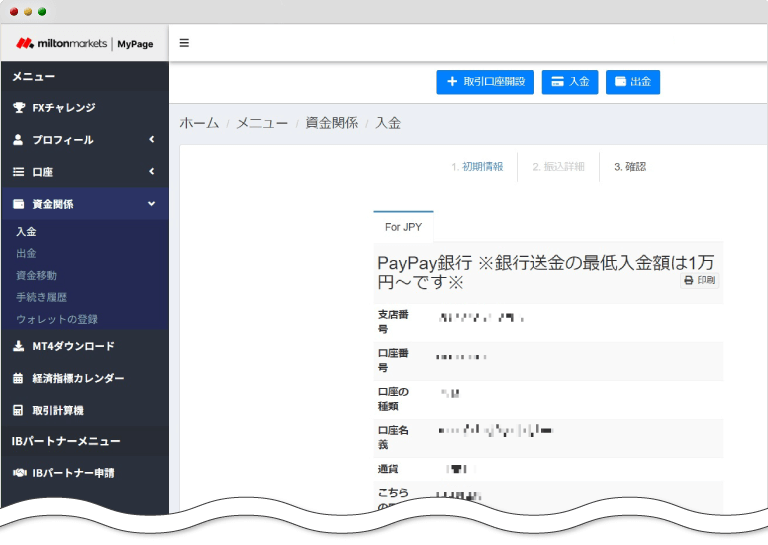Open ウォレットの登録 in the sidebar
The height and width of the screenshot is (545, 768).
[57, 319]
